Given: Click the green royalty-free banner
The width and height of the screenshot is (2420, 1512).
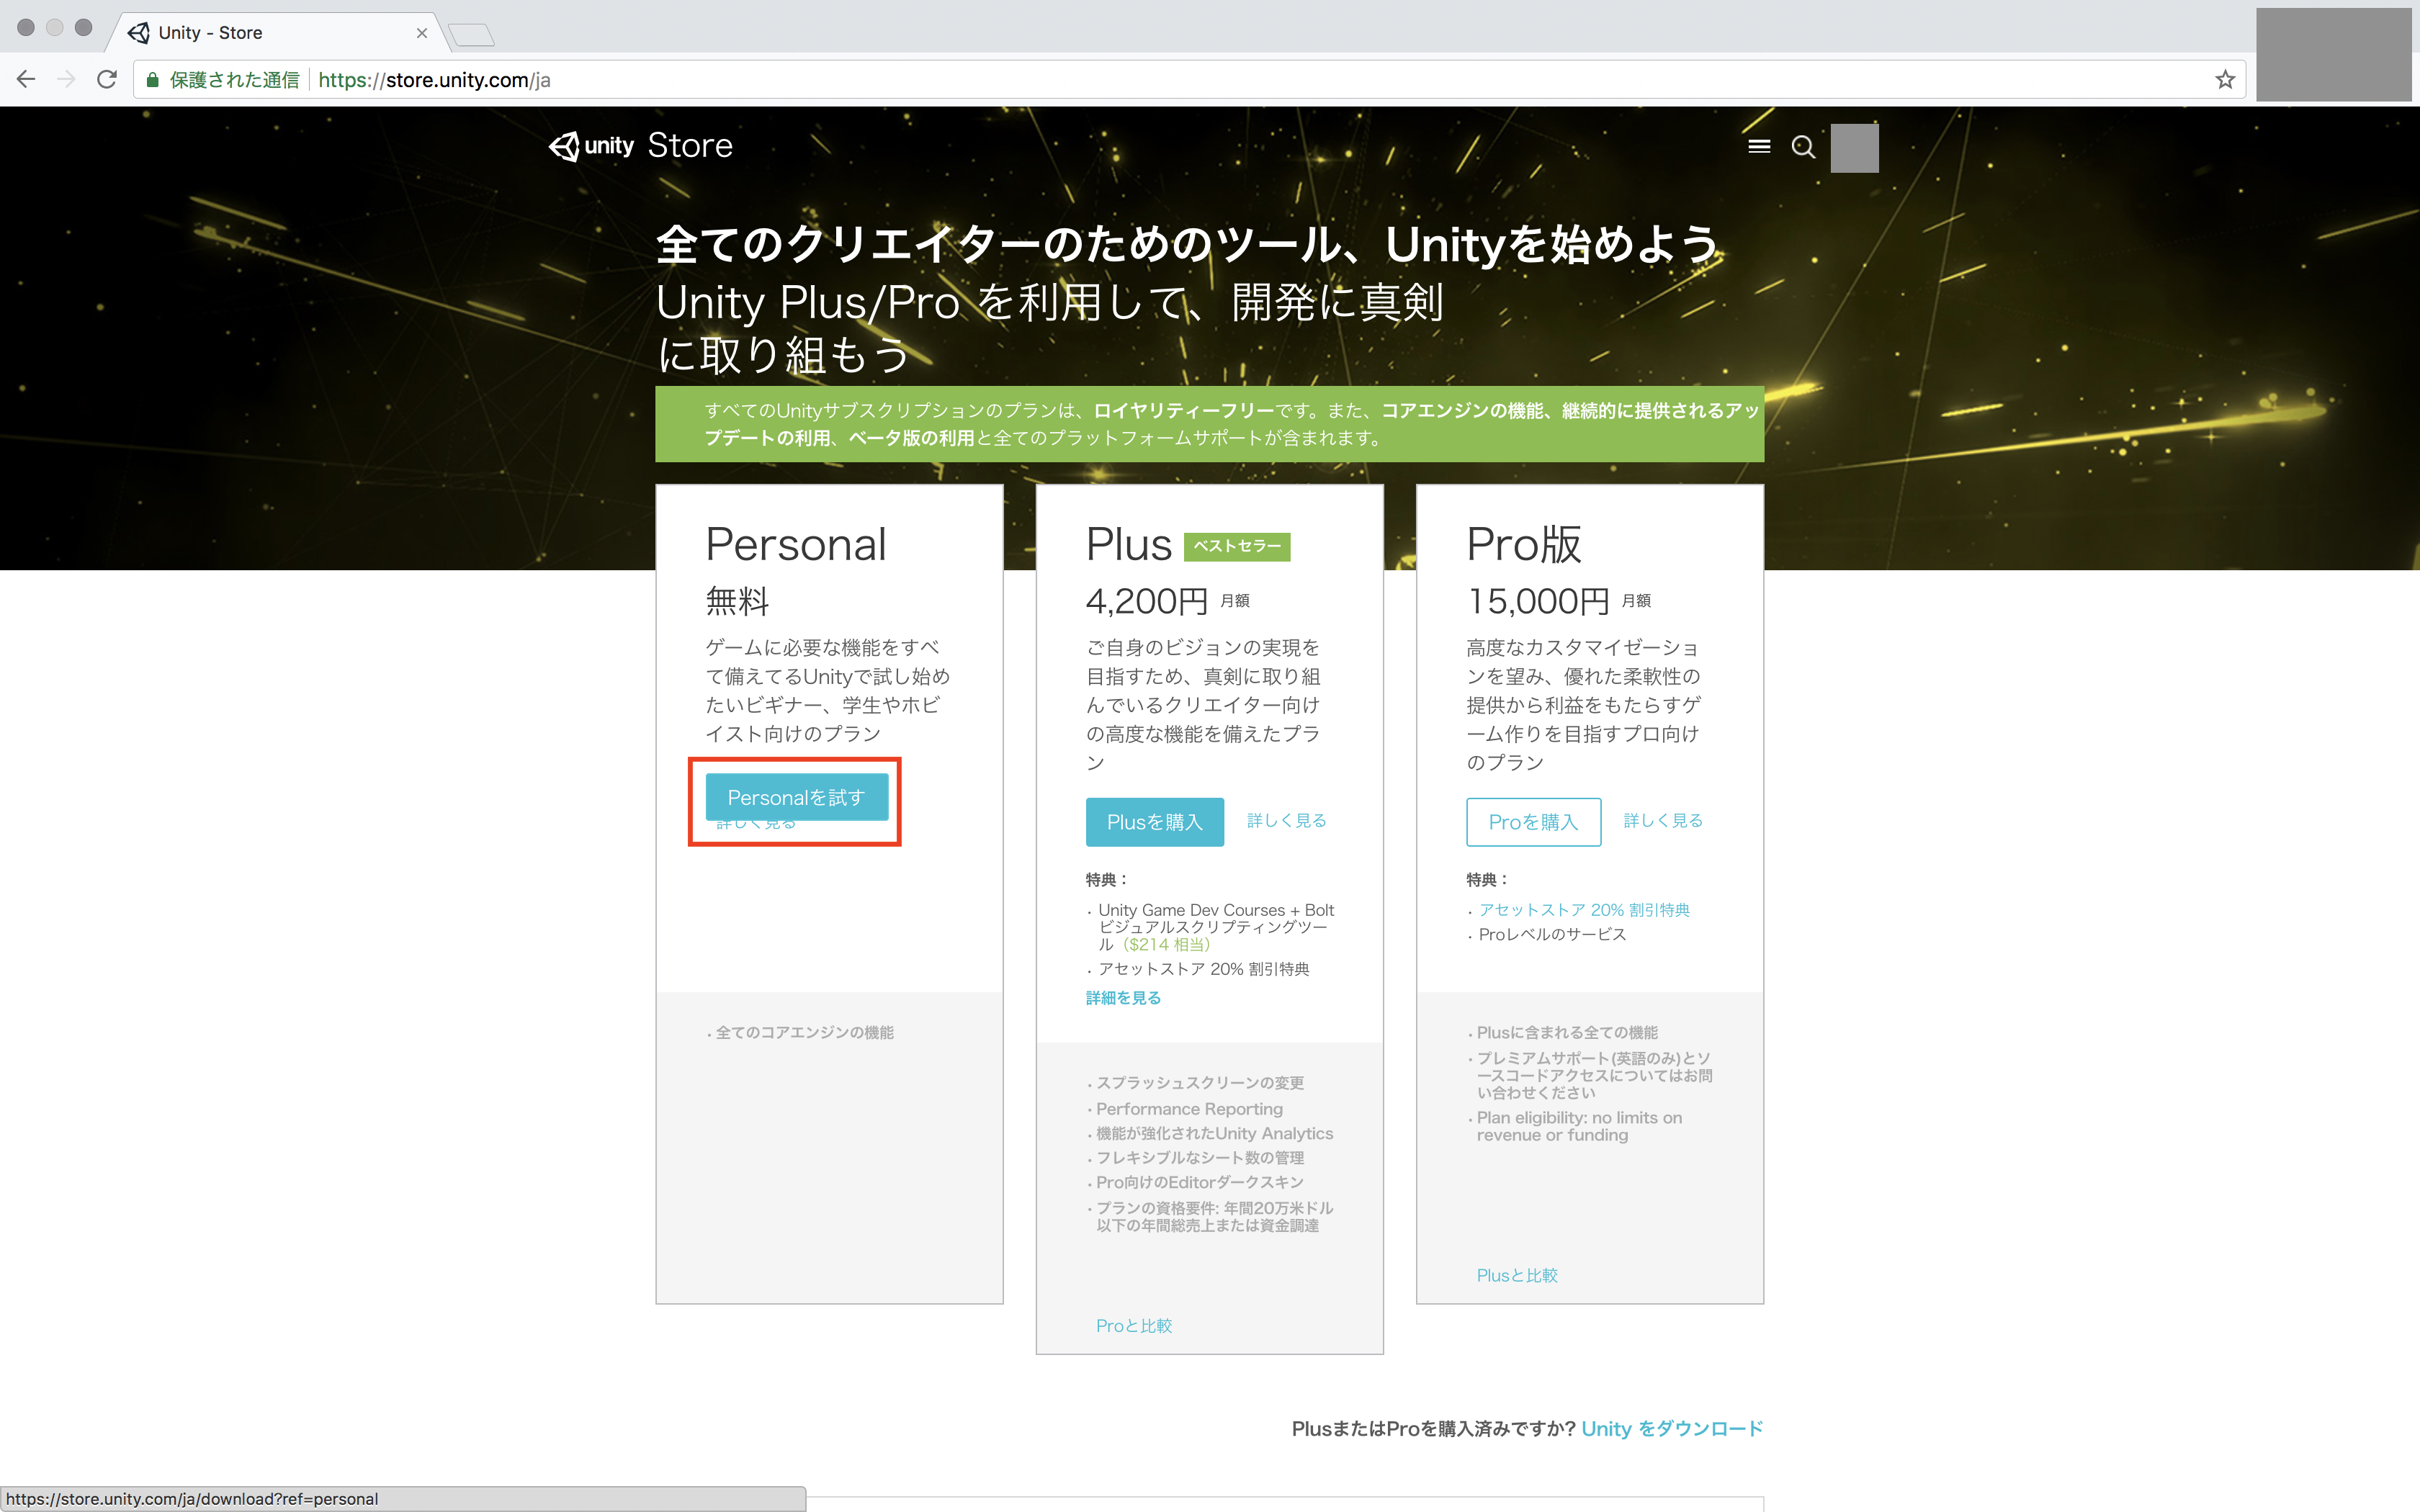Looking at the screenshot, I should (x=1209, y=424).
